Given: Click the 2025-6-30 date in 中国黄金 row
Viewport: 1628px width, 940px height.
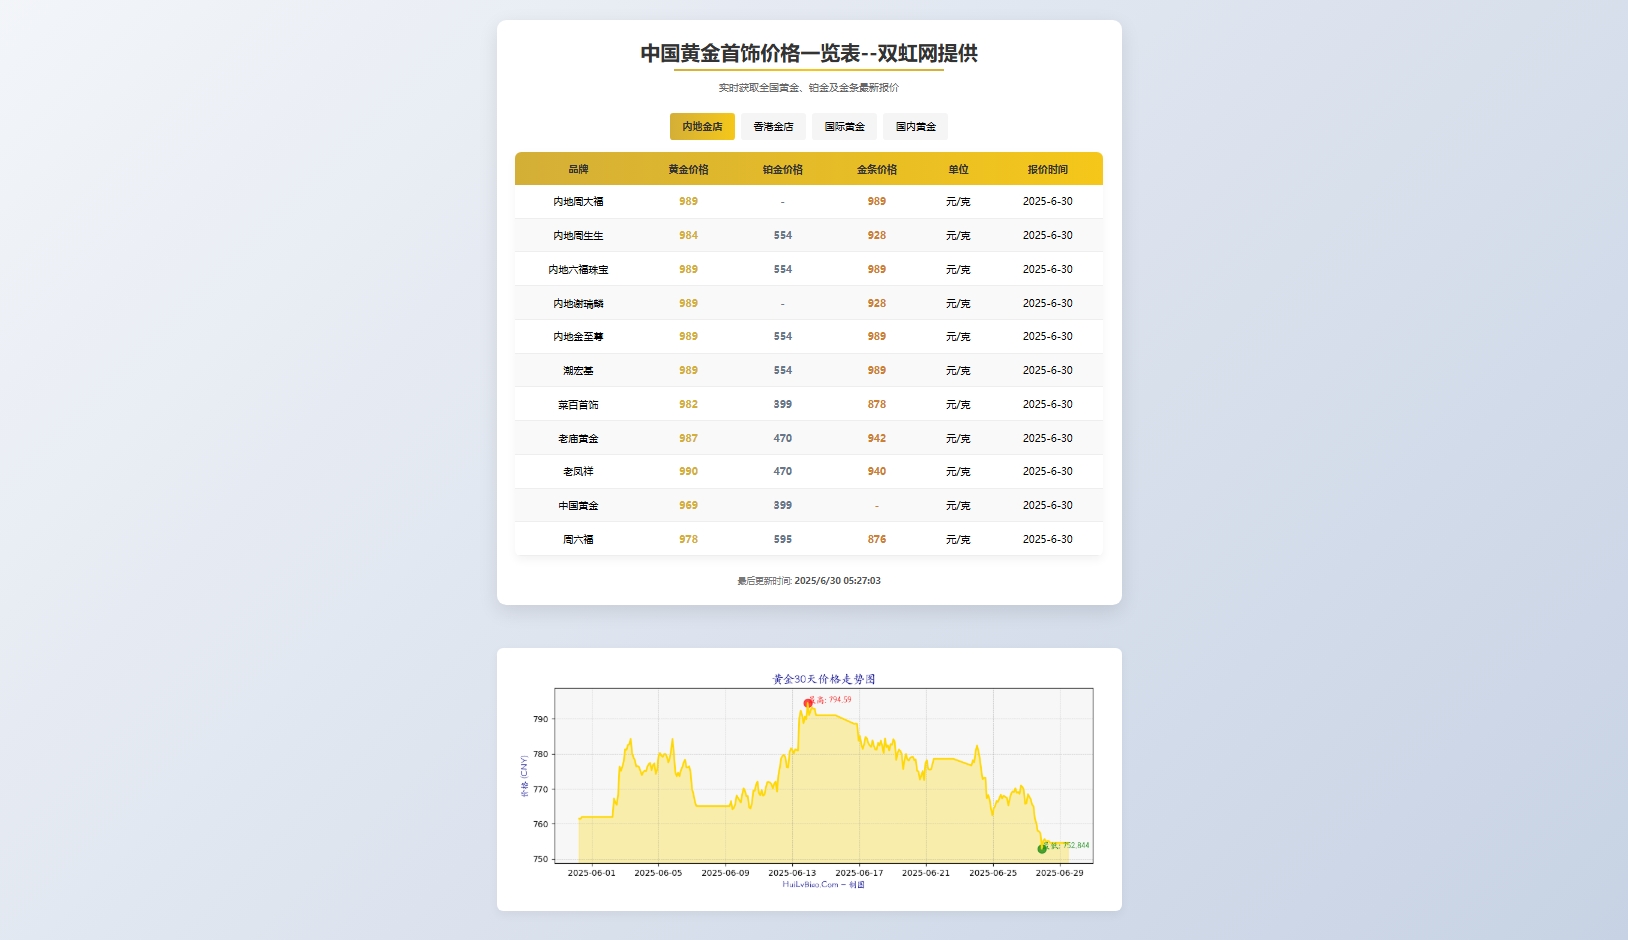Looking at the screenshot, I should [x=1047, y=506].
